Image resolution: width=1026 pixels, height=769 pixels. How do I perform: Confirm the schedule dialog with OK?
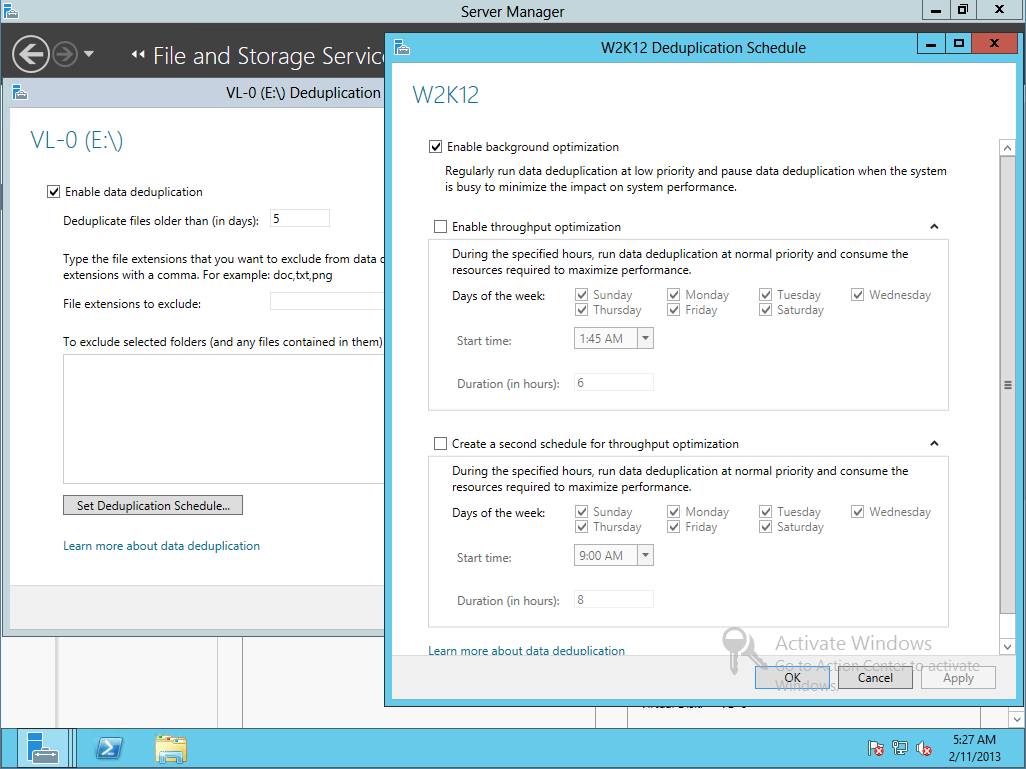(792, 677)
